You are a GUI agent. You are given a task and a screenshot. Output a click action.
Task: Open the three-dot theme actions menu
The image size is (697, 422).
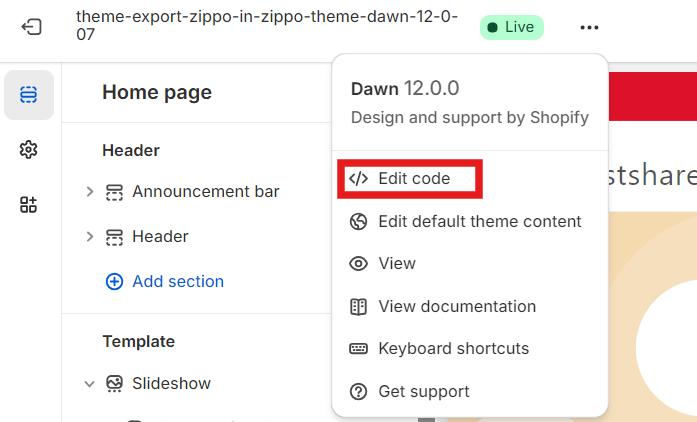(589, 27)
